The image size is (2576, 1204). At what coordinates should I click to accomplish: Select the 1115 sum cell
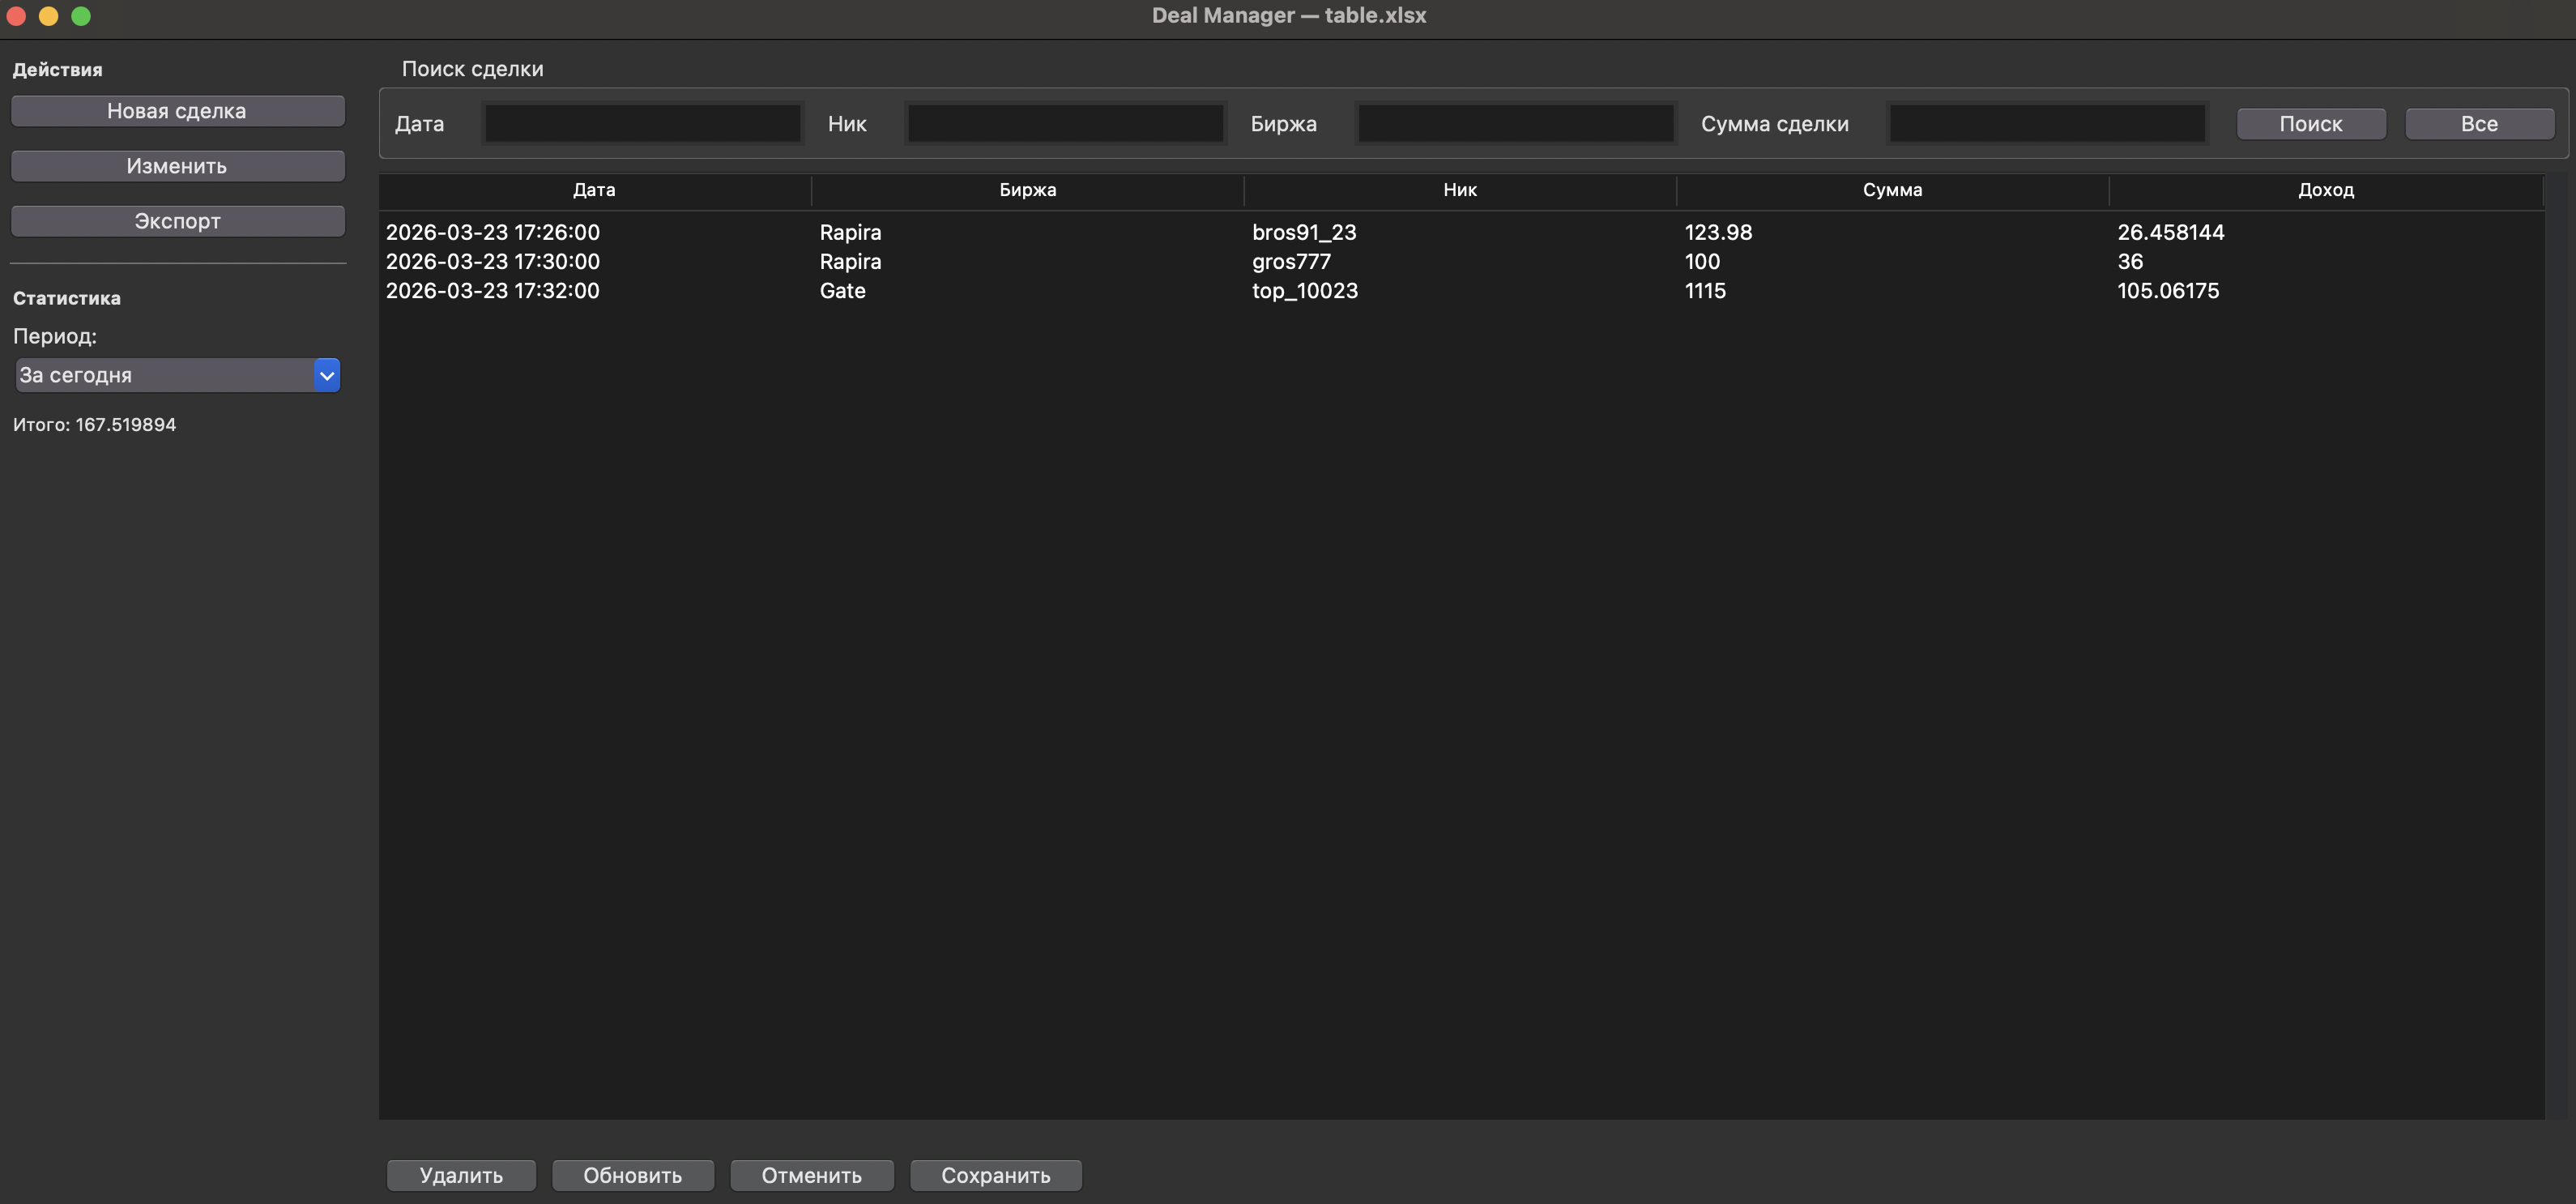click(x=1893, y=291)
